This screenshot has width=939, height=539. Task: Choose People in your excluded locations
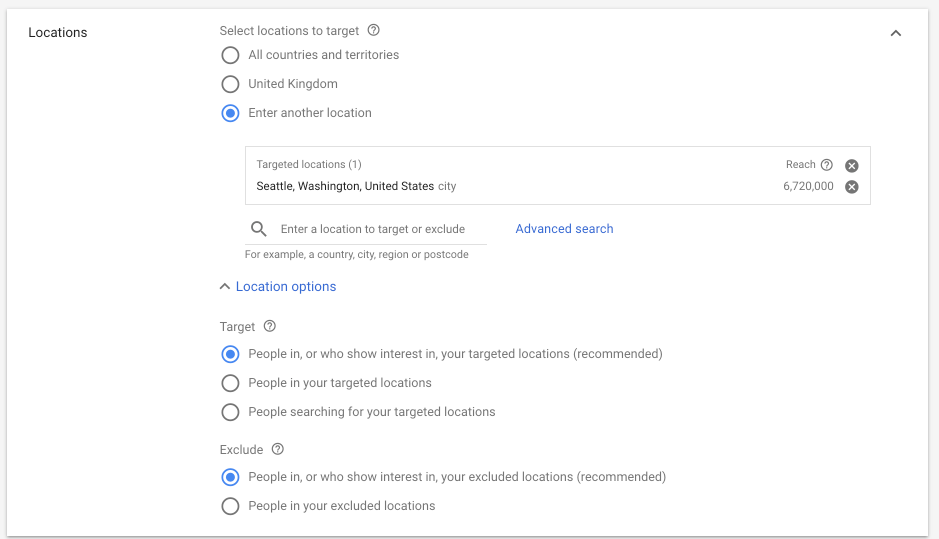click(x=230, y=506)
